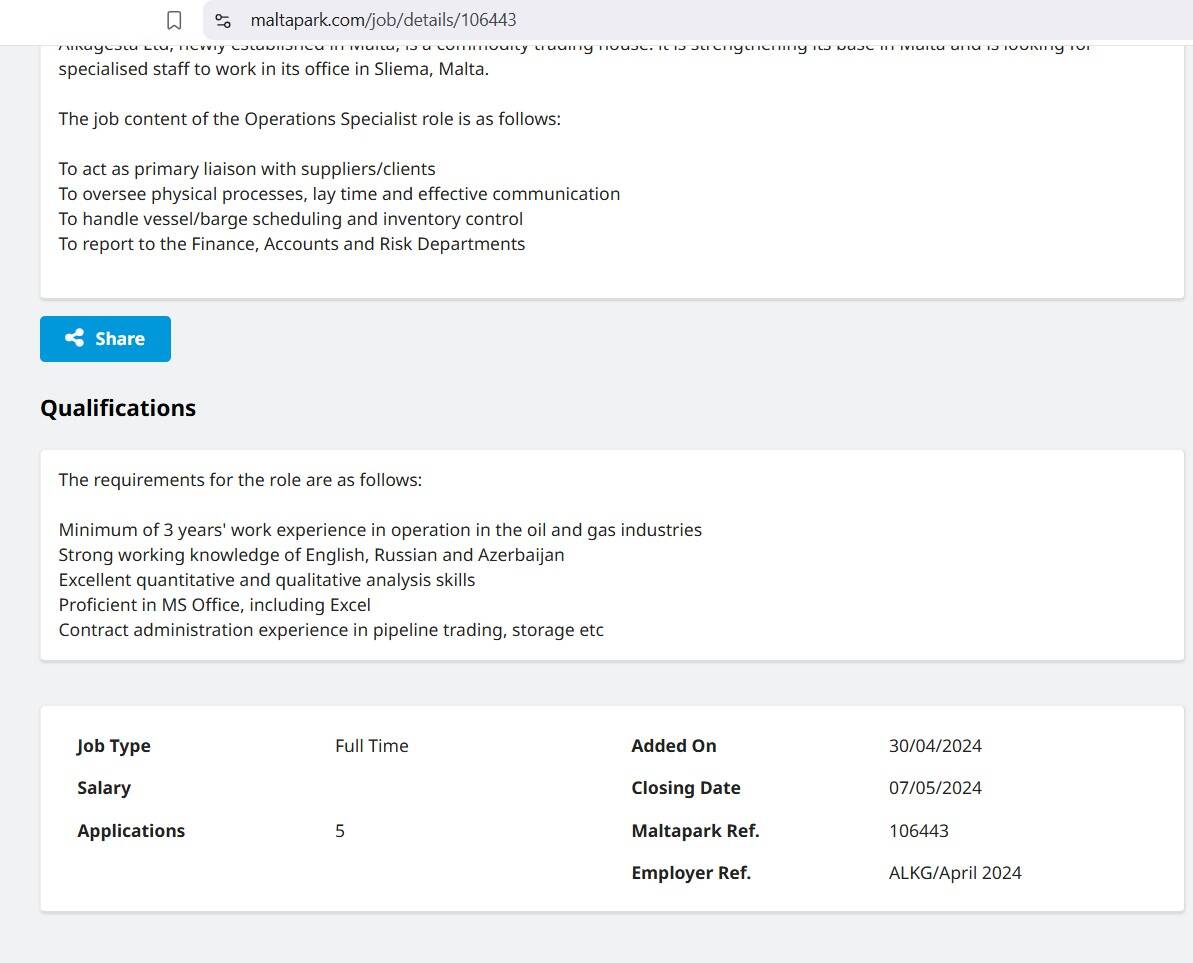1193x963 pixels.
Task: Click the Maltapark Ref. number 106443
Action: [x=918, y=831]
